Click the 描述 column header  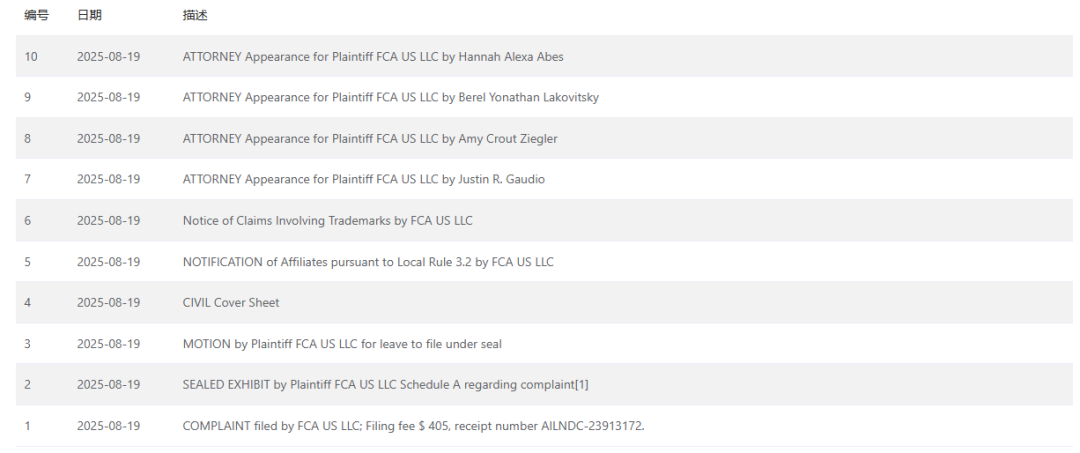click(x=195, y=16)
